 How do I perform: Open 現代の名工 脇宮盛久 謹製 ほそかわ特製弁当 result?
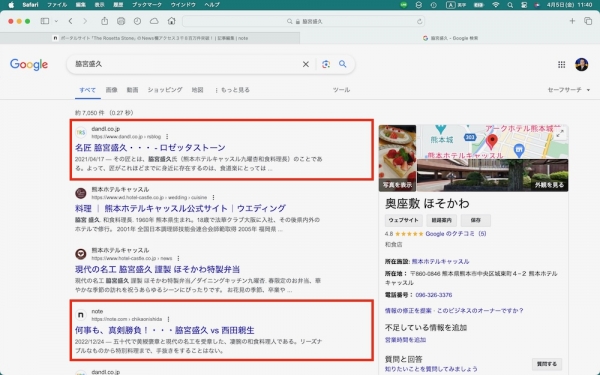pos(157,269)
